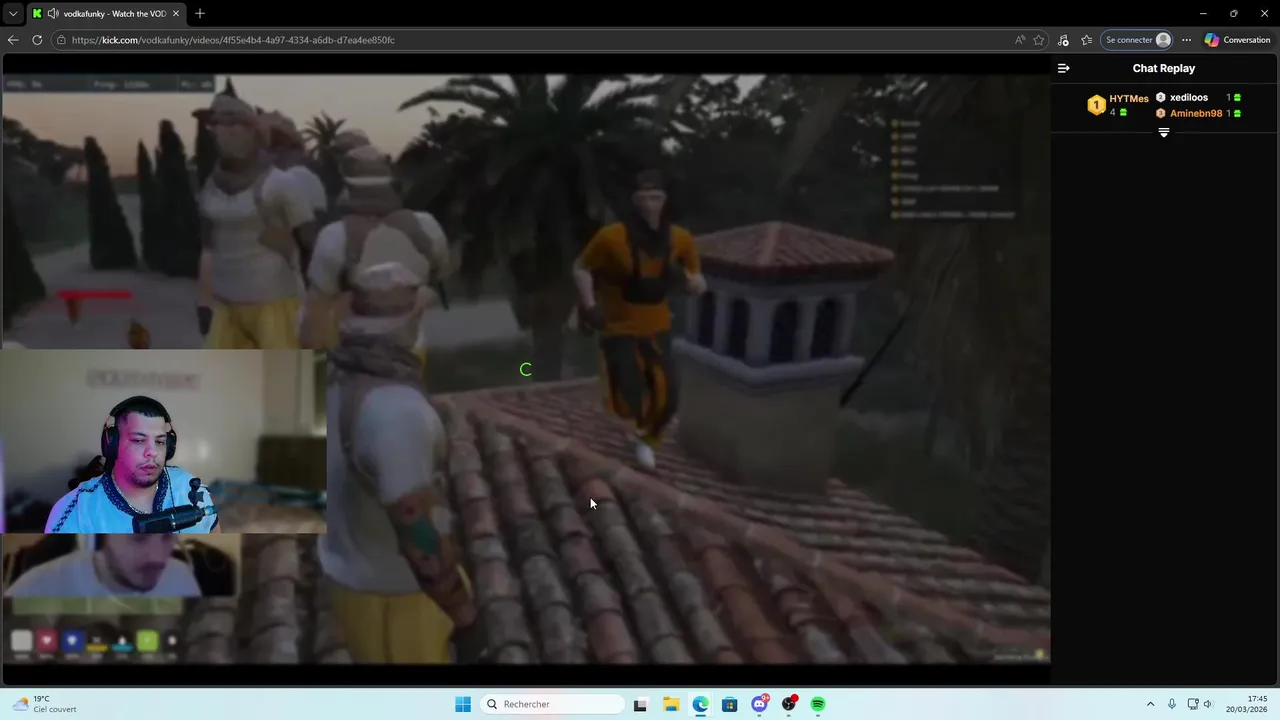Expand the gift leaderboard arrow
The image size is (1280, 720).
point(1163,133)
